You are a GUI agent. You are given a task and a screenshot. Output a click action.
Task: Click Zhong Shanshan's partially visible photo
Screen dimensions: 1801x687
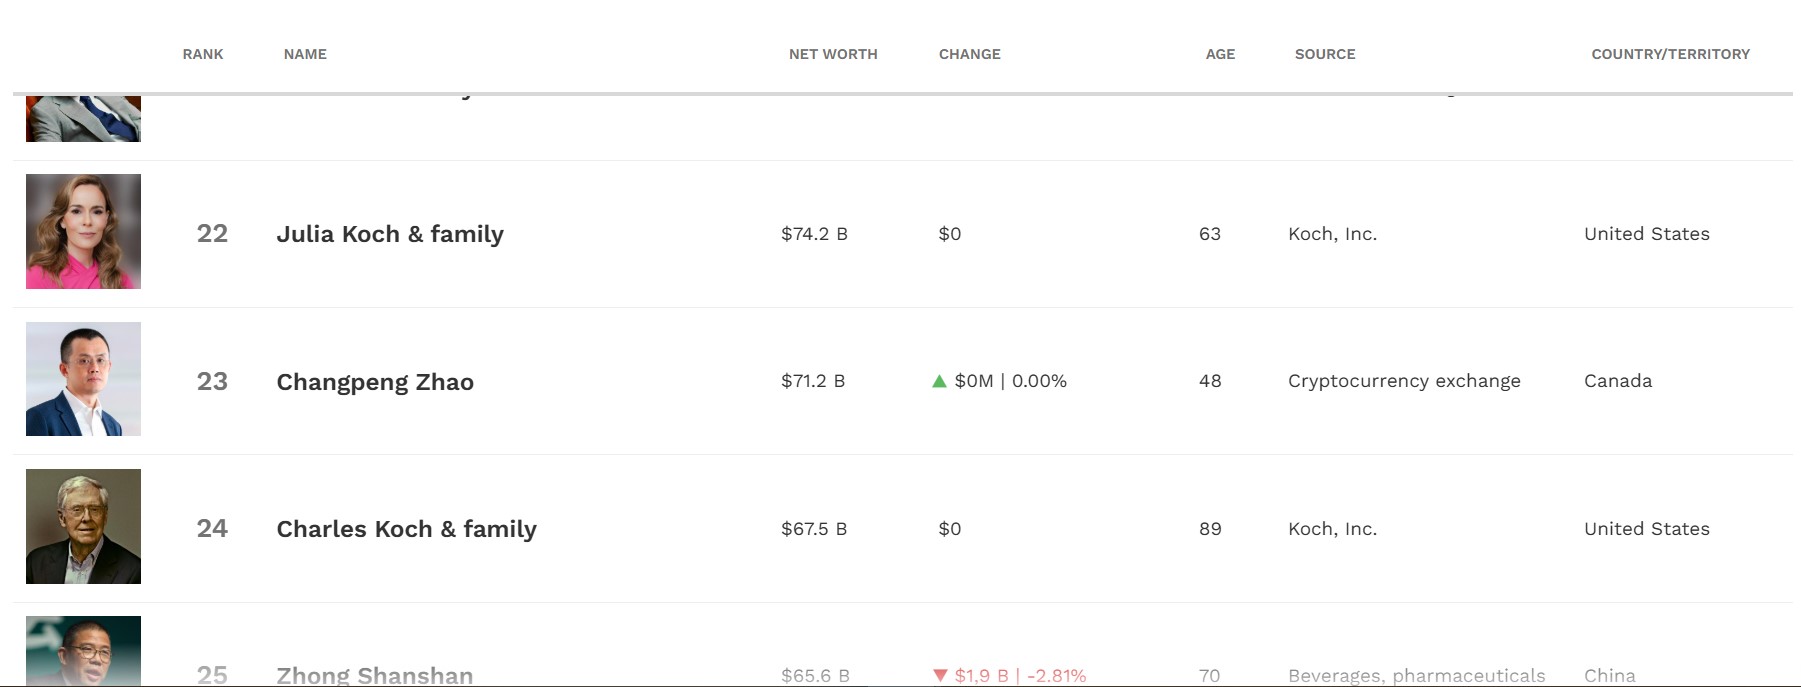83,650
